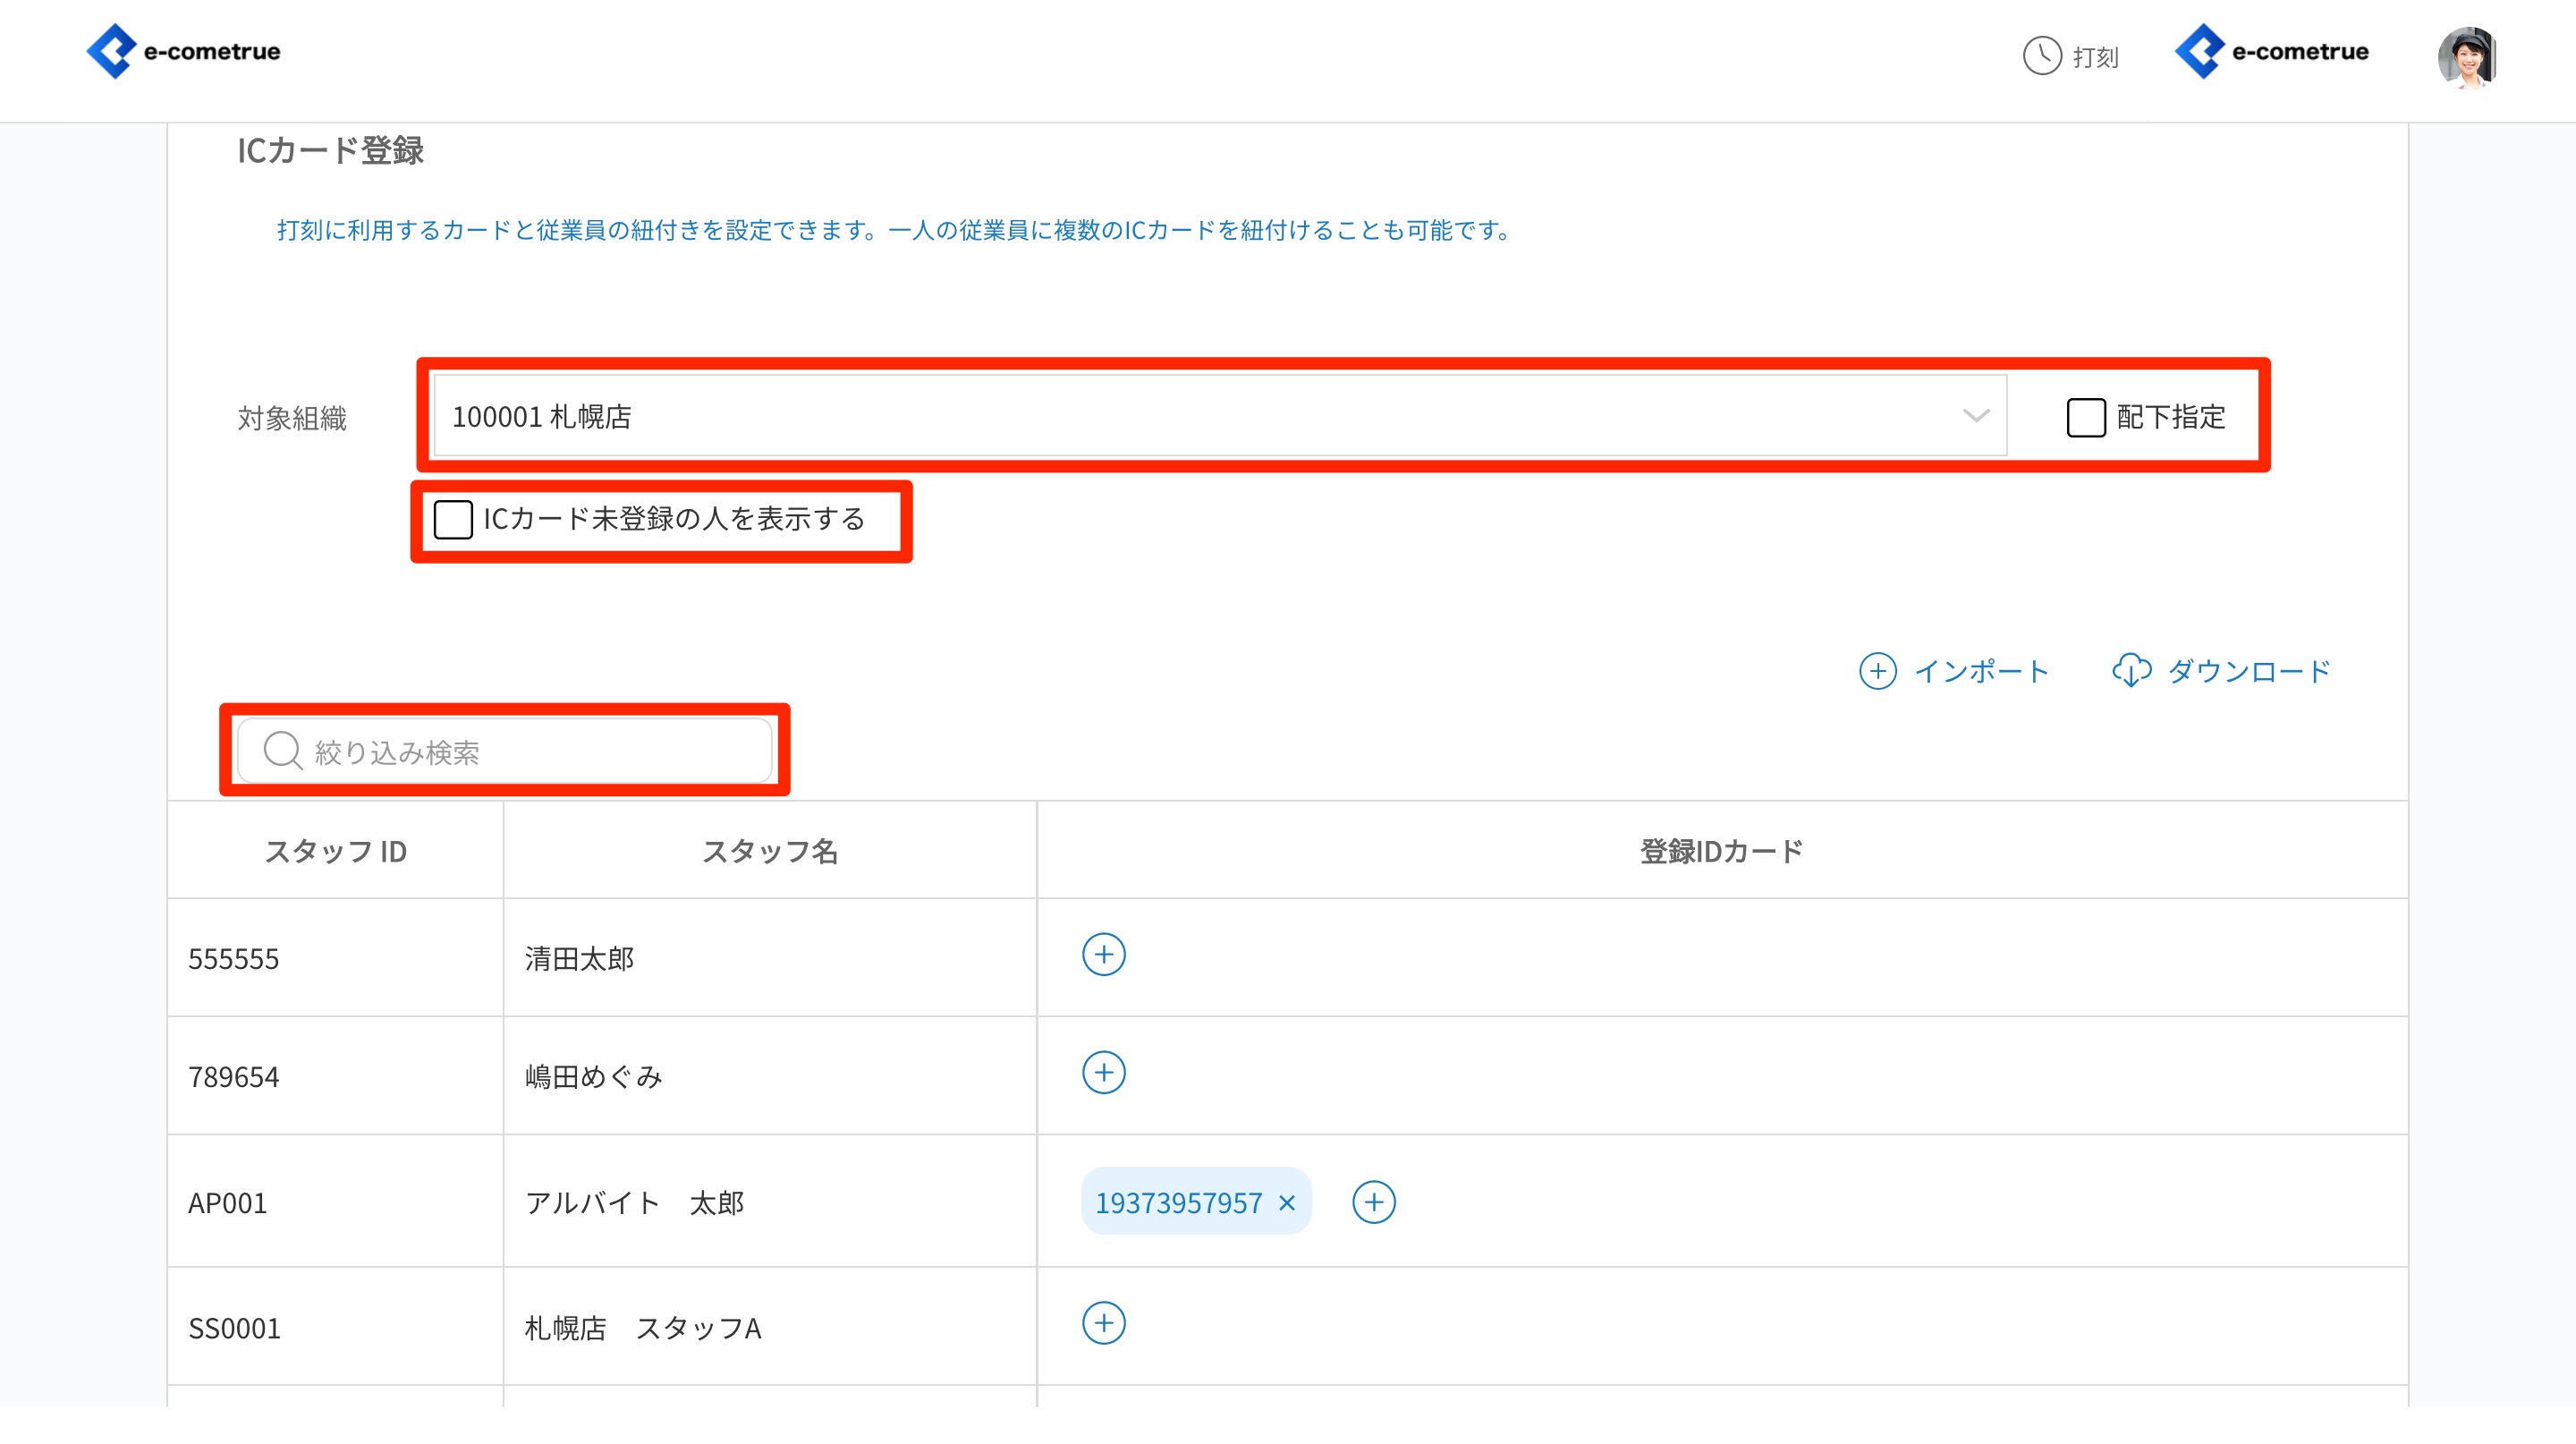Add an IC card for 嶋田めぐみ

tap(1103, 1073)
